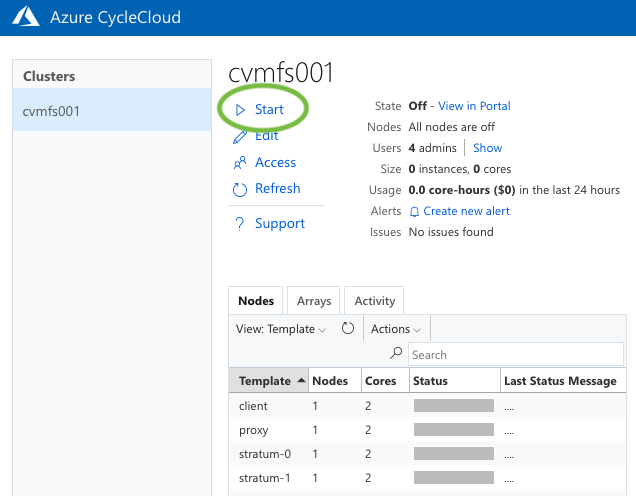Click the Azure logo icon in header

pyautogui.click(x=26, y=16)
